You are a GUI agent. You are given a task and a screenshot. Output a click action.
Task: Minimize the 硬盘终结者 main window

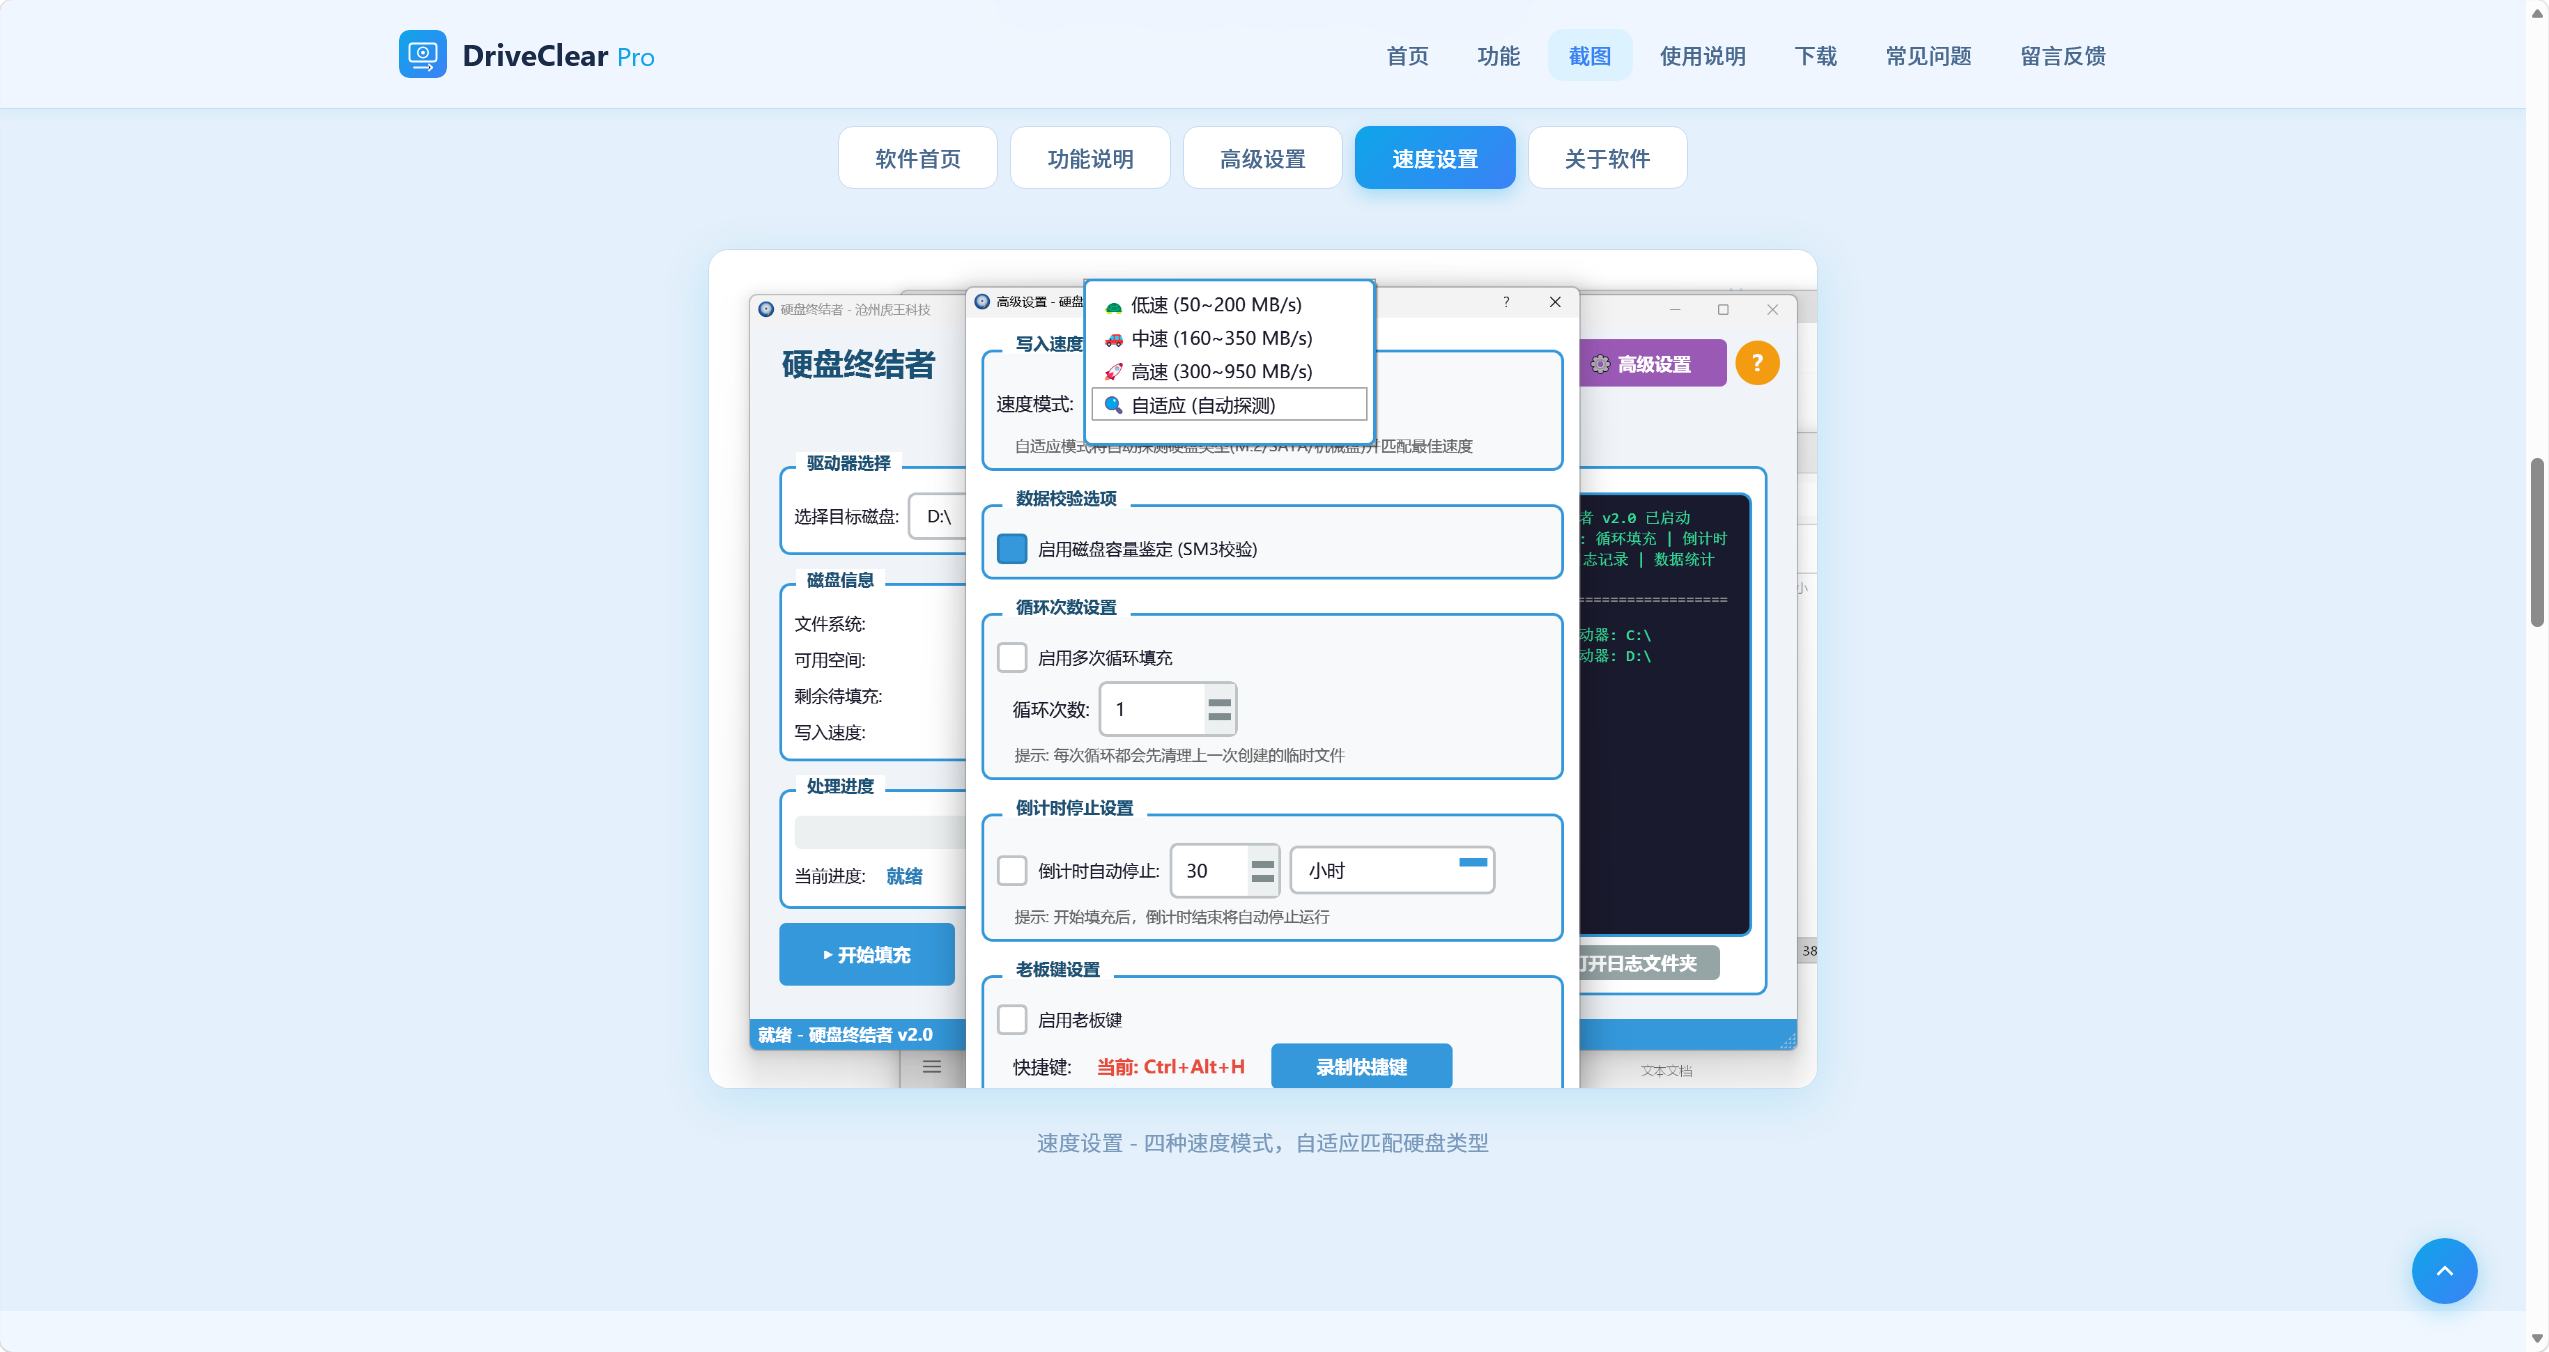pos(1674,309)
